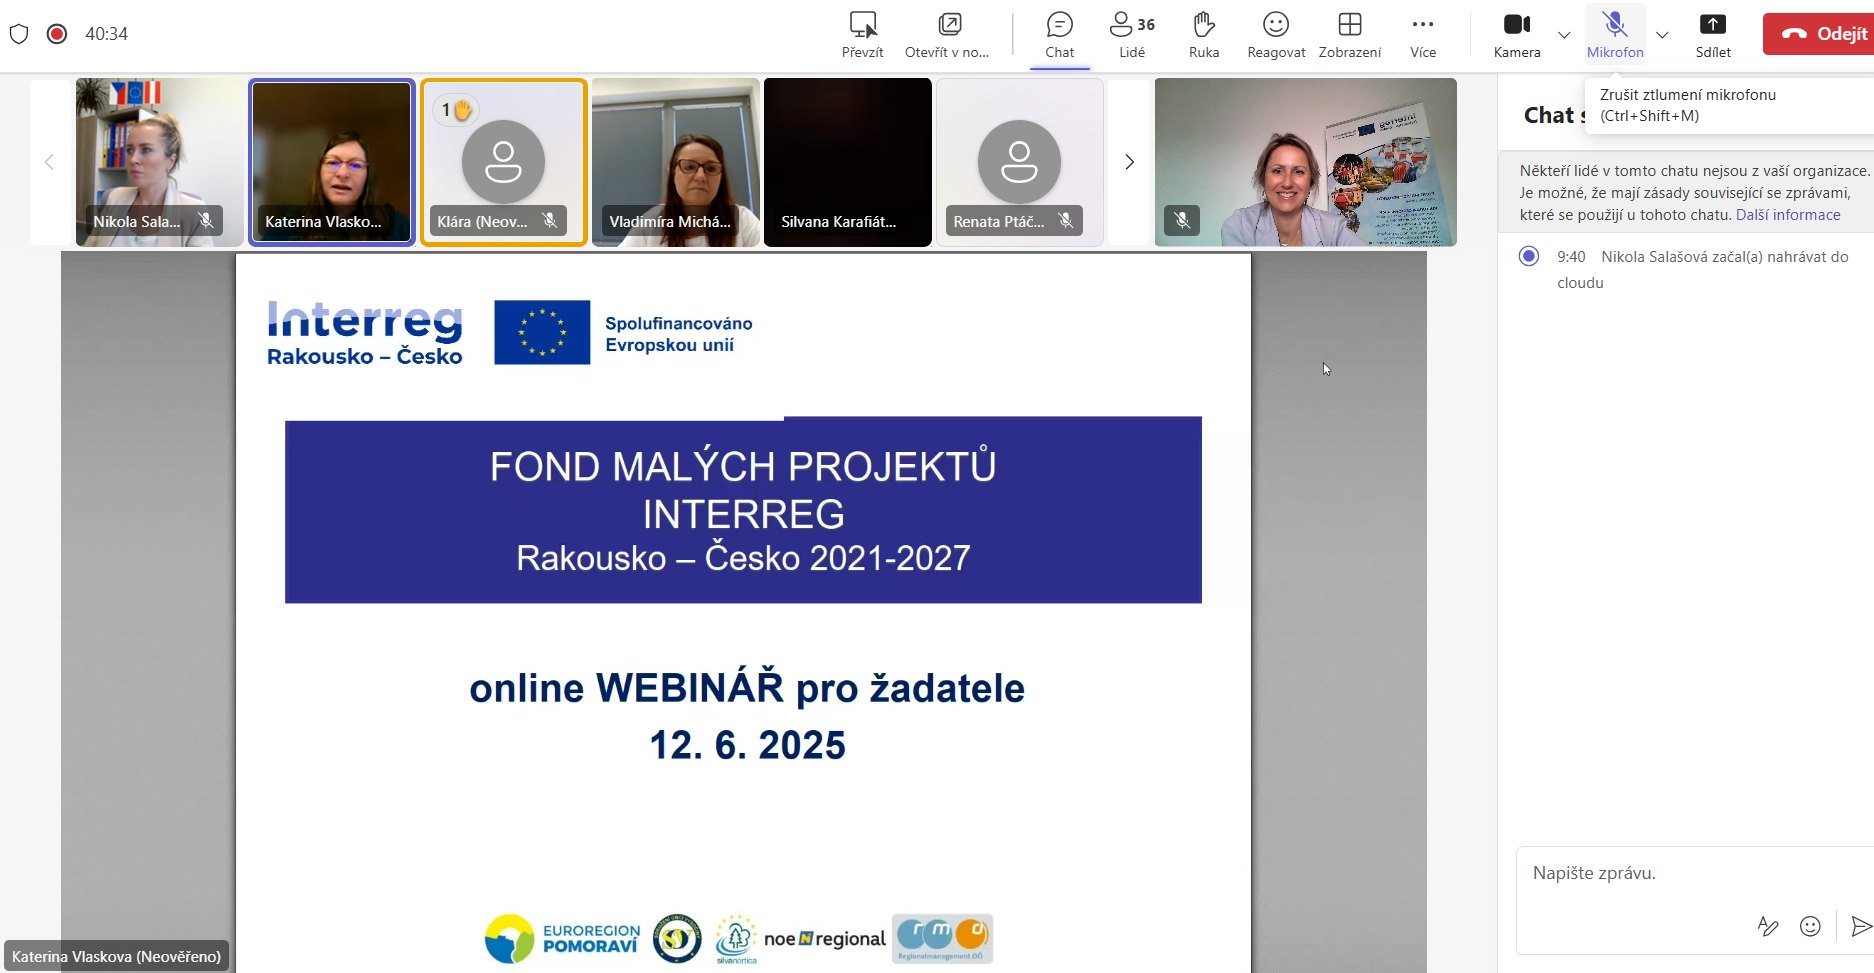
Task: Show next participants with right chevron
Action: [1129, 162]
